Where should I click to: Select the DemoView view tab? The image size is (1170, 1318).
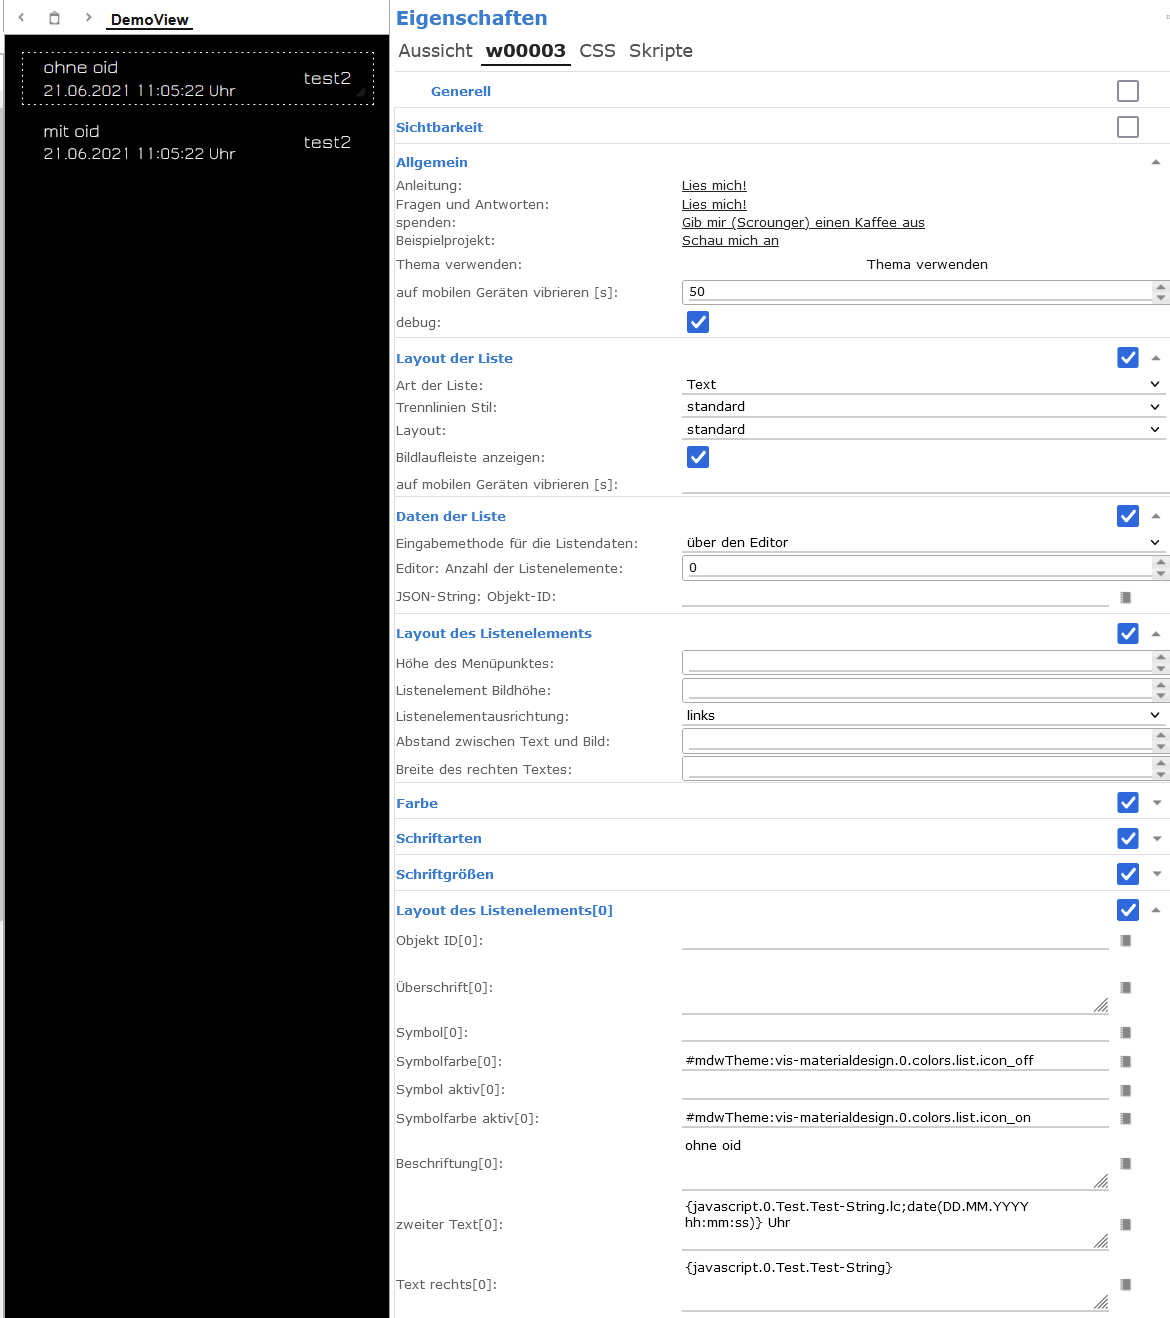[149, 19]
